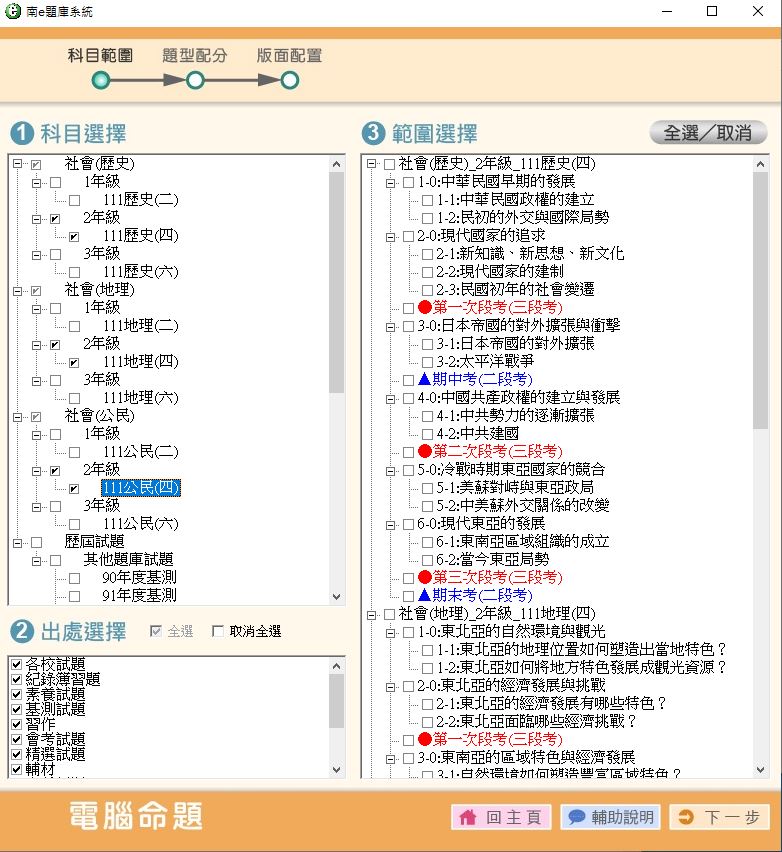
Task: Click the red circle icon beside 第三次段考(三段考)
Action: coord(425,577)
